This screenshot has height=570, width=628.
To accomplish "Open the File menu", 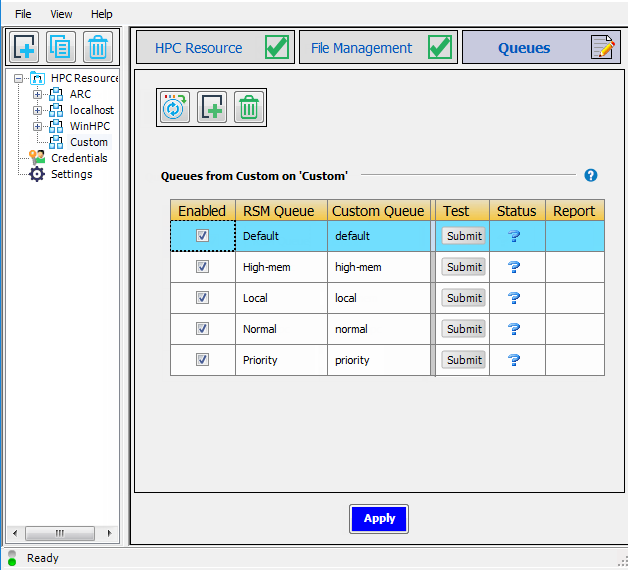I will pos(23,14).
